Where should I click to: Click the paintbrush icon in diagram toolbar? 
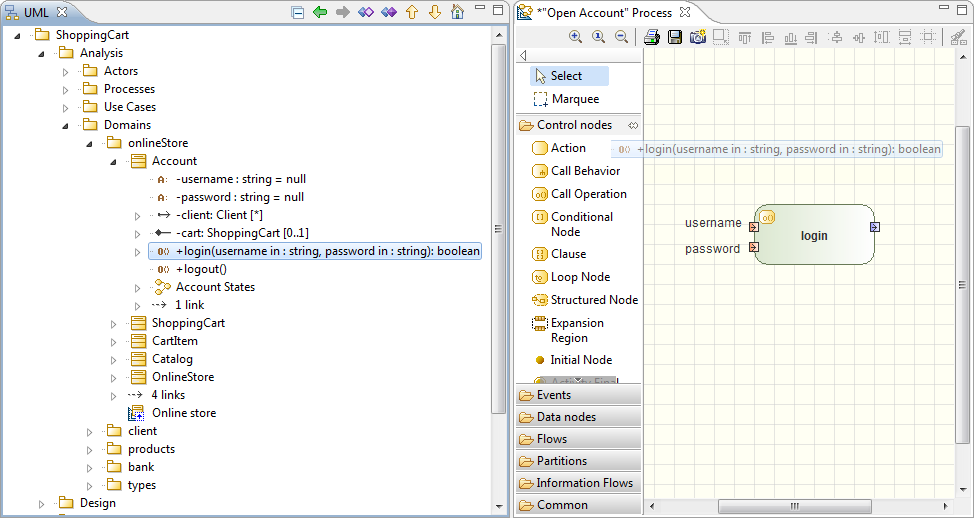[958, 37]
